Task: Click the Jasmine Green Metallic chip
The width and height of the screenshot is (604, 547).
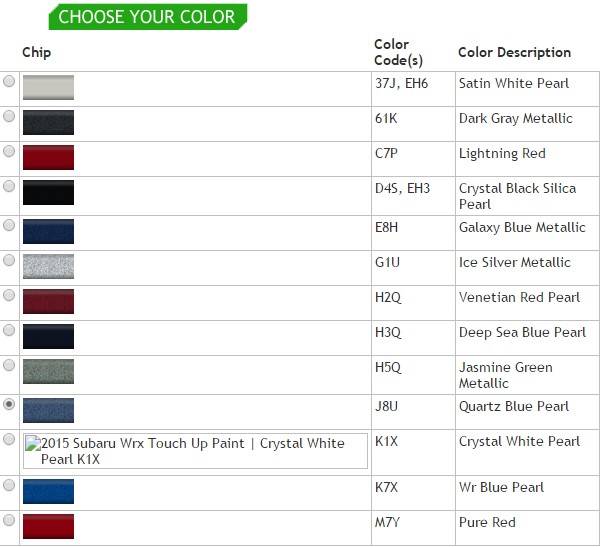Action: pos(49,373)
